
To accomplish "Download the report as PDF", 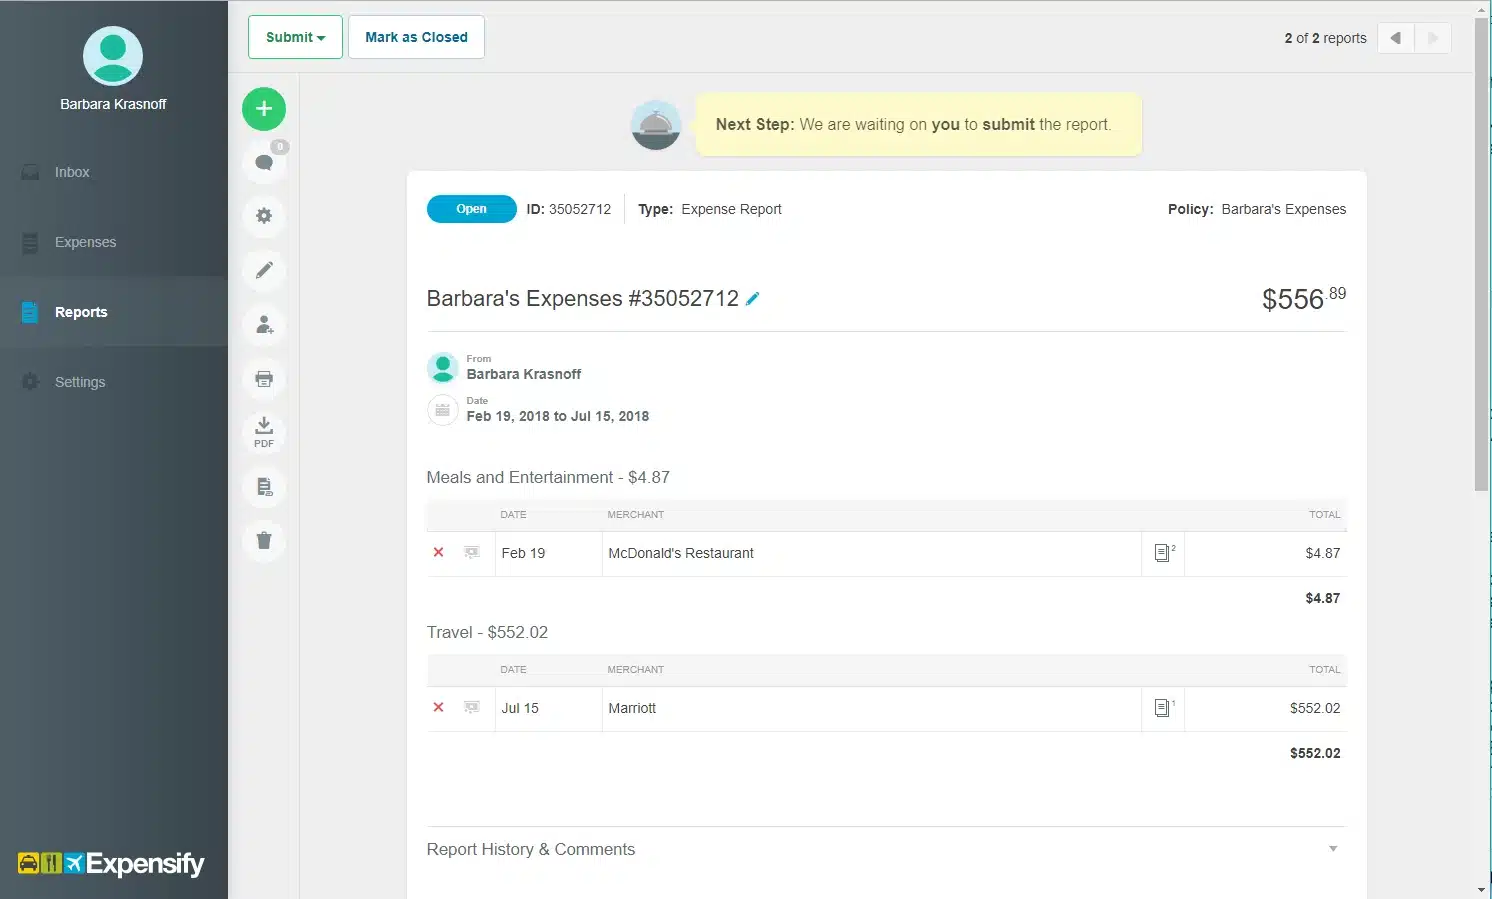I will pyautogui.click(x=263, y=432).
